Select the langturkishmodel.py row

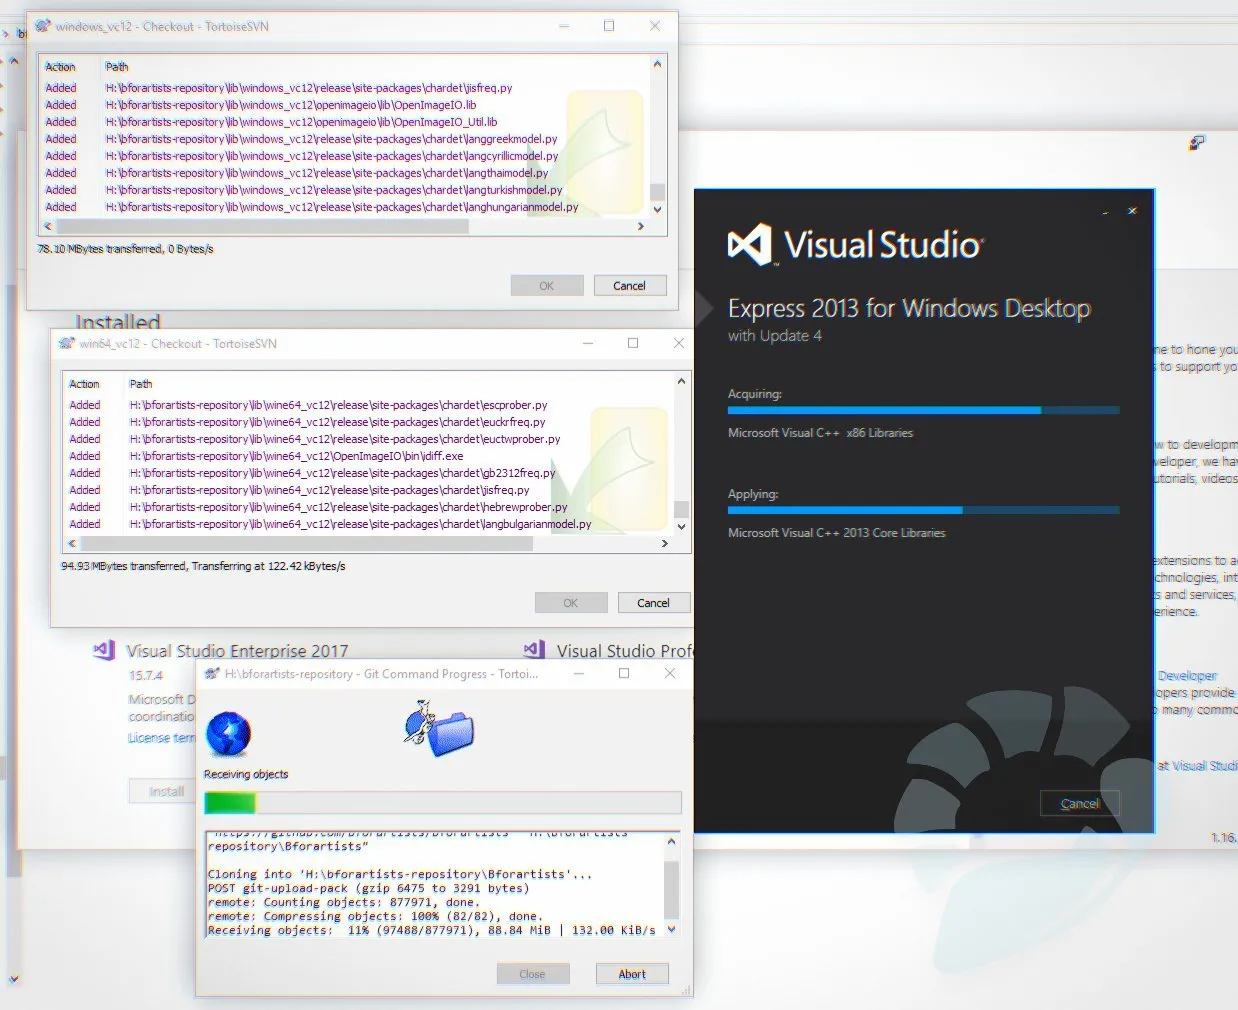coord(345,190)
